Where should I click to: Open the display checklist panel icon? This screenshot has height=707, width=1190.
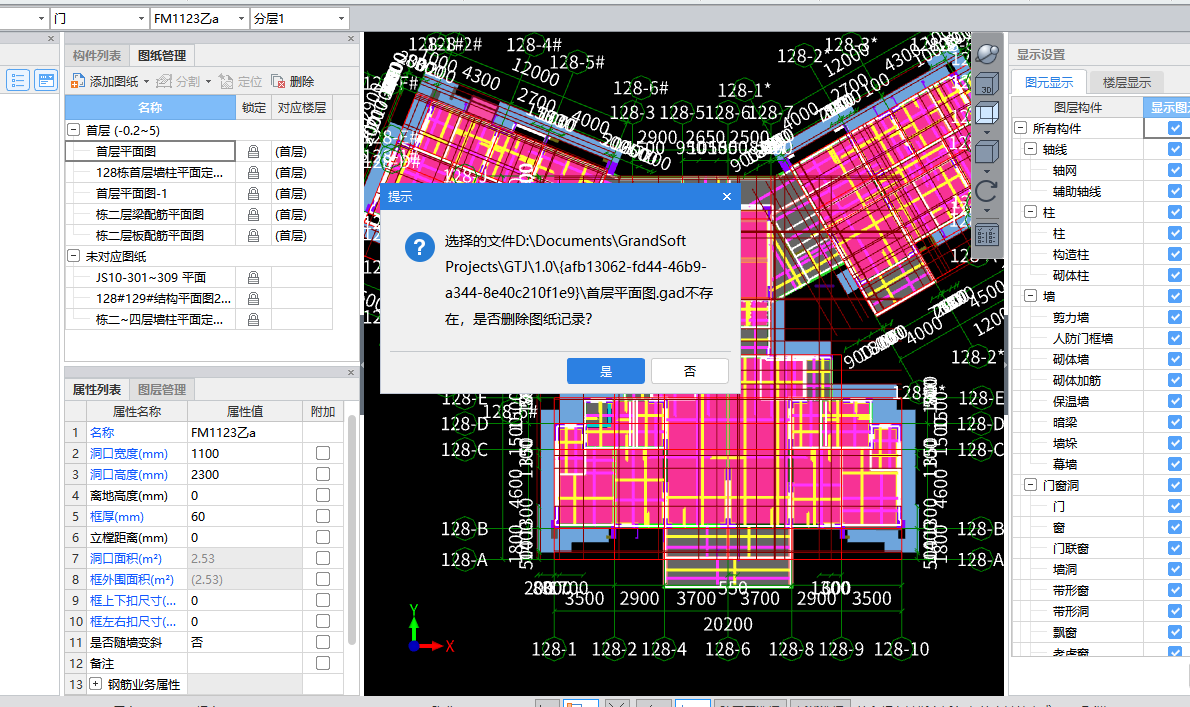pos(987,235)
